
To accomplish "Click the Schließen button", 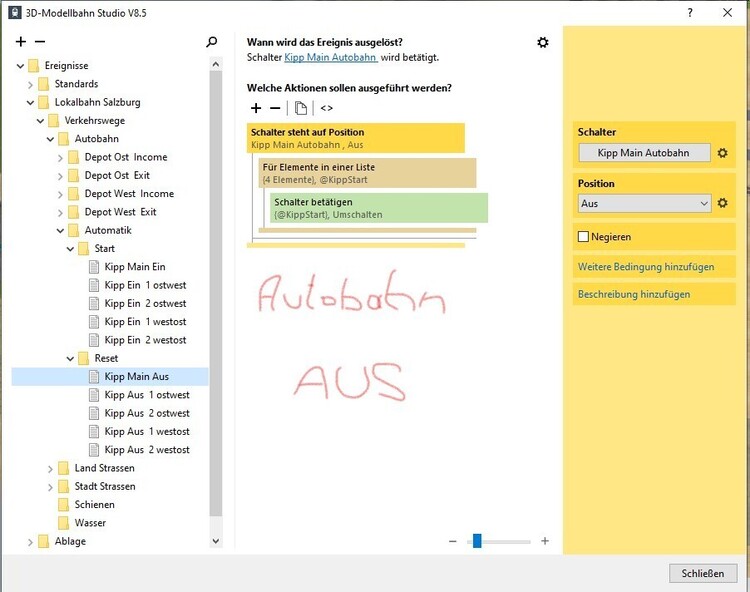I will pos(703,573).
